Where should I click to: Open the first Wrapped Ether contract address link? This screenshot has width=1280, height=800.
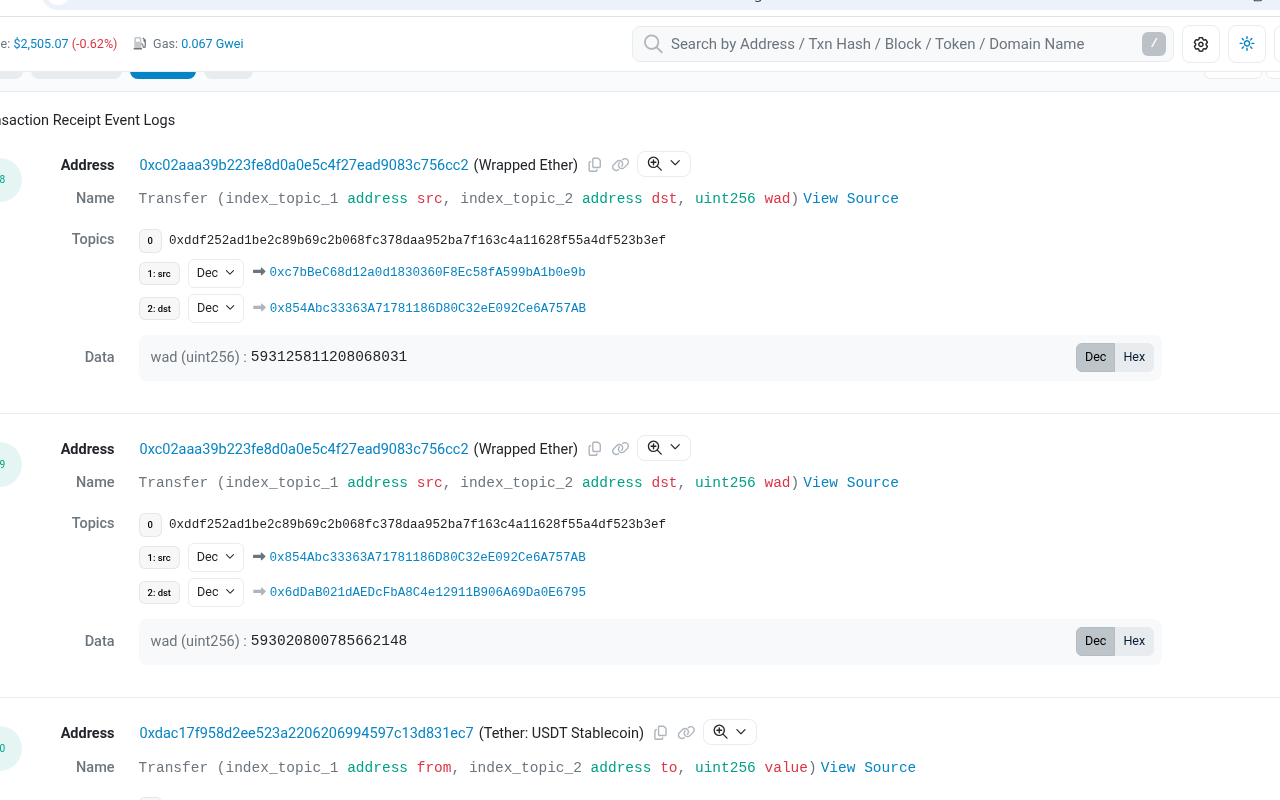(x=304, y=165)
